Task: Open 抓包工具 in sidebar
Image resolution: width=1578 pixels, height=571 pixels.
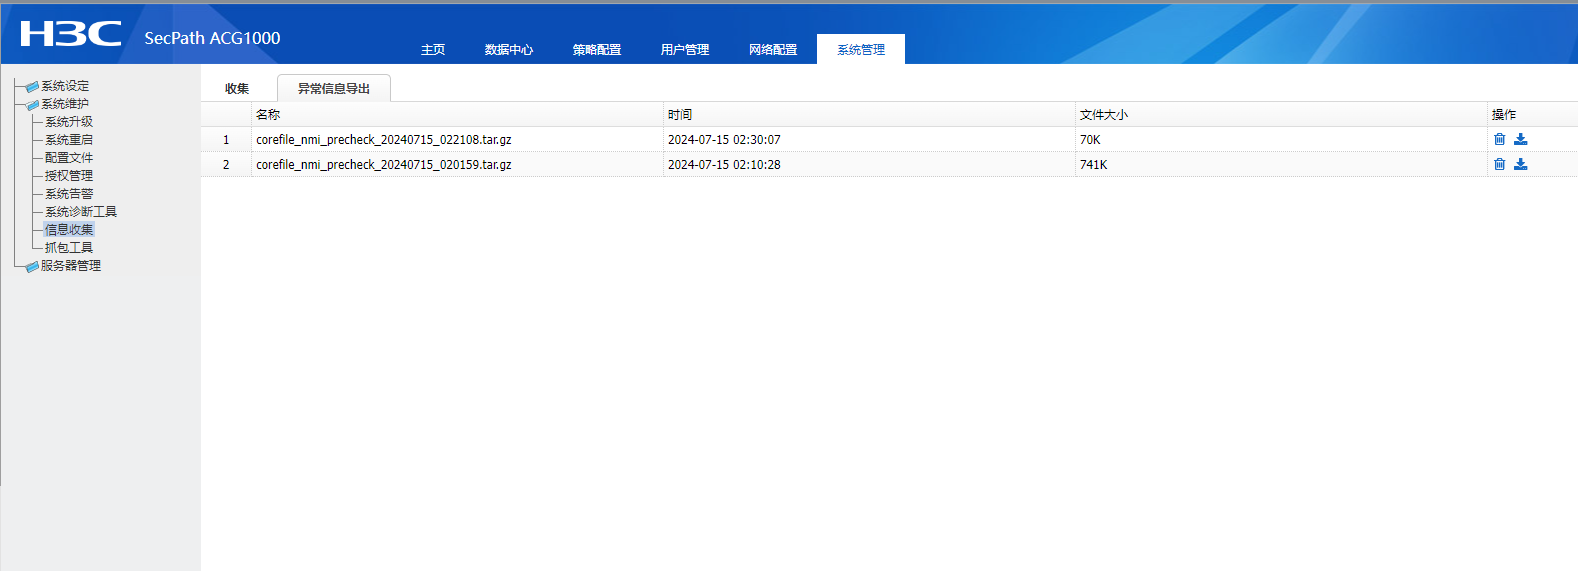Action: [69, 248]
